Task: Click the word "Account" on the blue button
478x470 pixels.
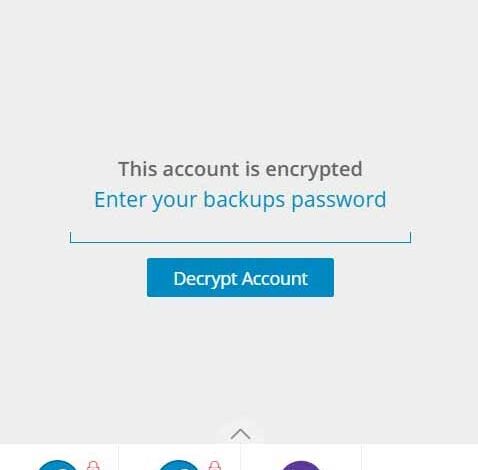Action: 274,278
